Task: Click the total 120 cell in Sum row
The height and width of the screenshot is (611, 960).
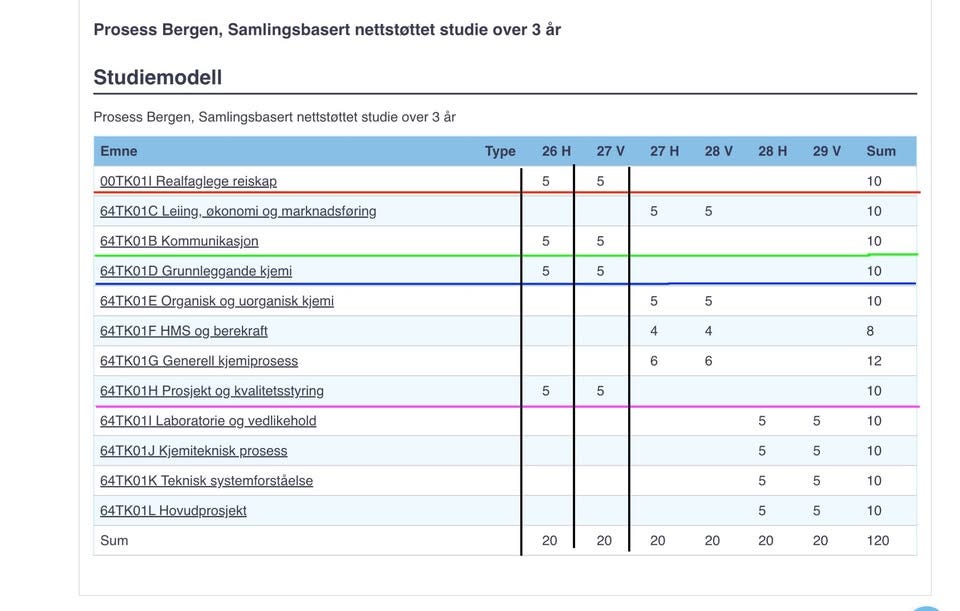Action: pyautogui.click(x=877, y=541)
